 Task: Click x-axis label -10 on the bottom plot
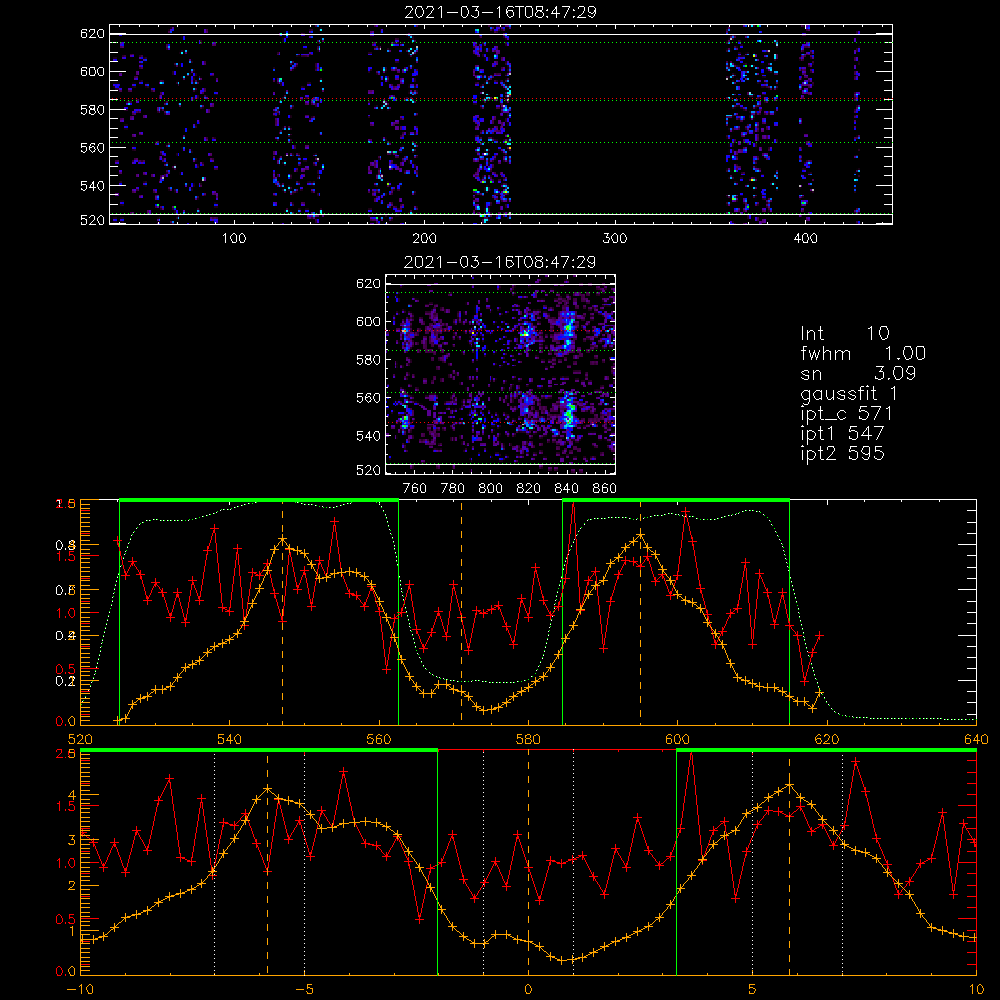click(80, 990)
